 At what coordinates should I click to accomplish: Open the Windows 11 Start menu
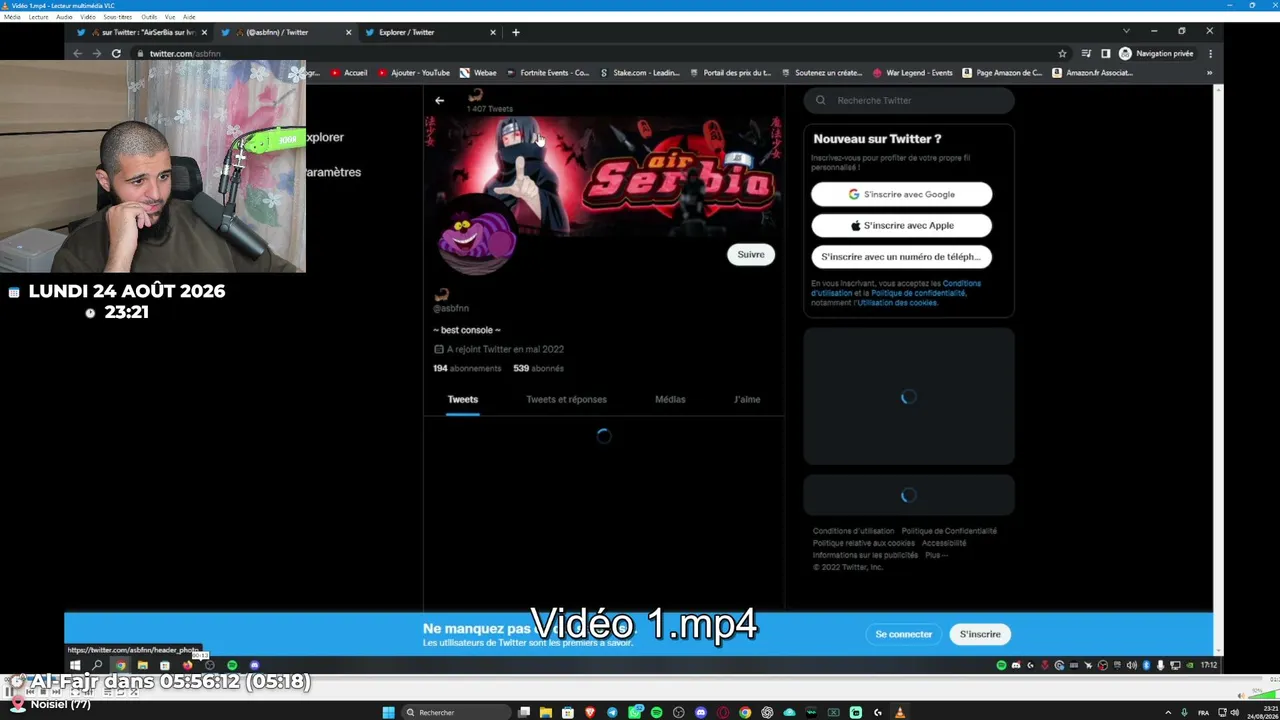pyautogui.click(x=389, y=712)
